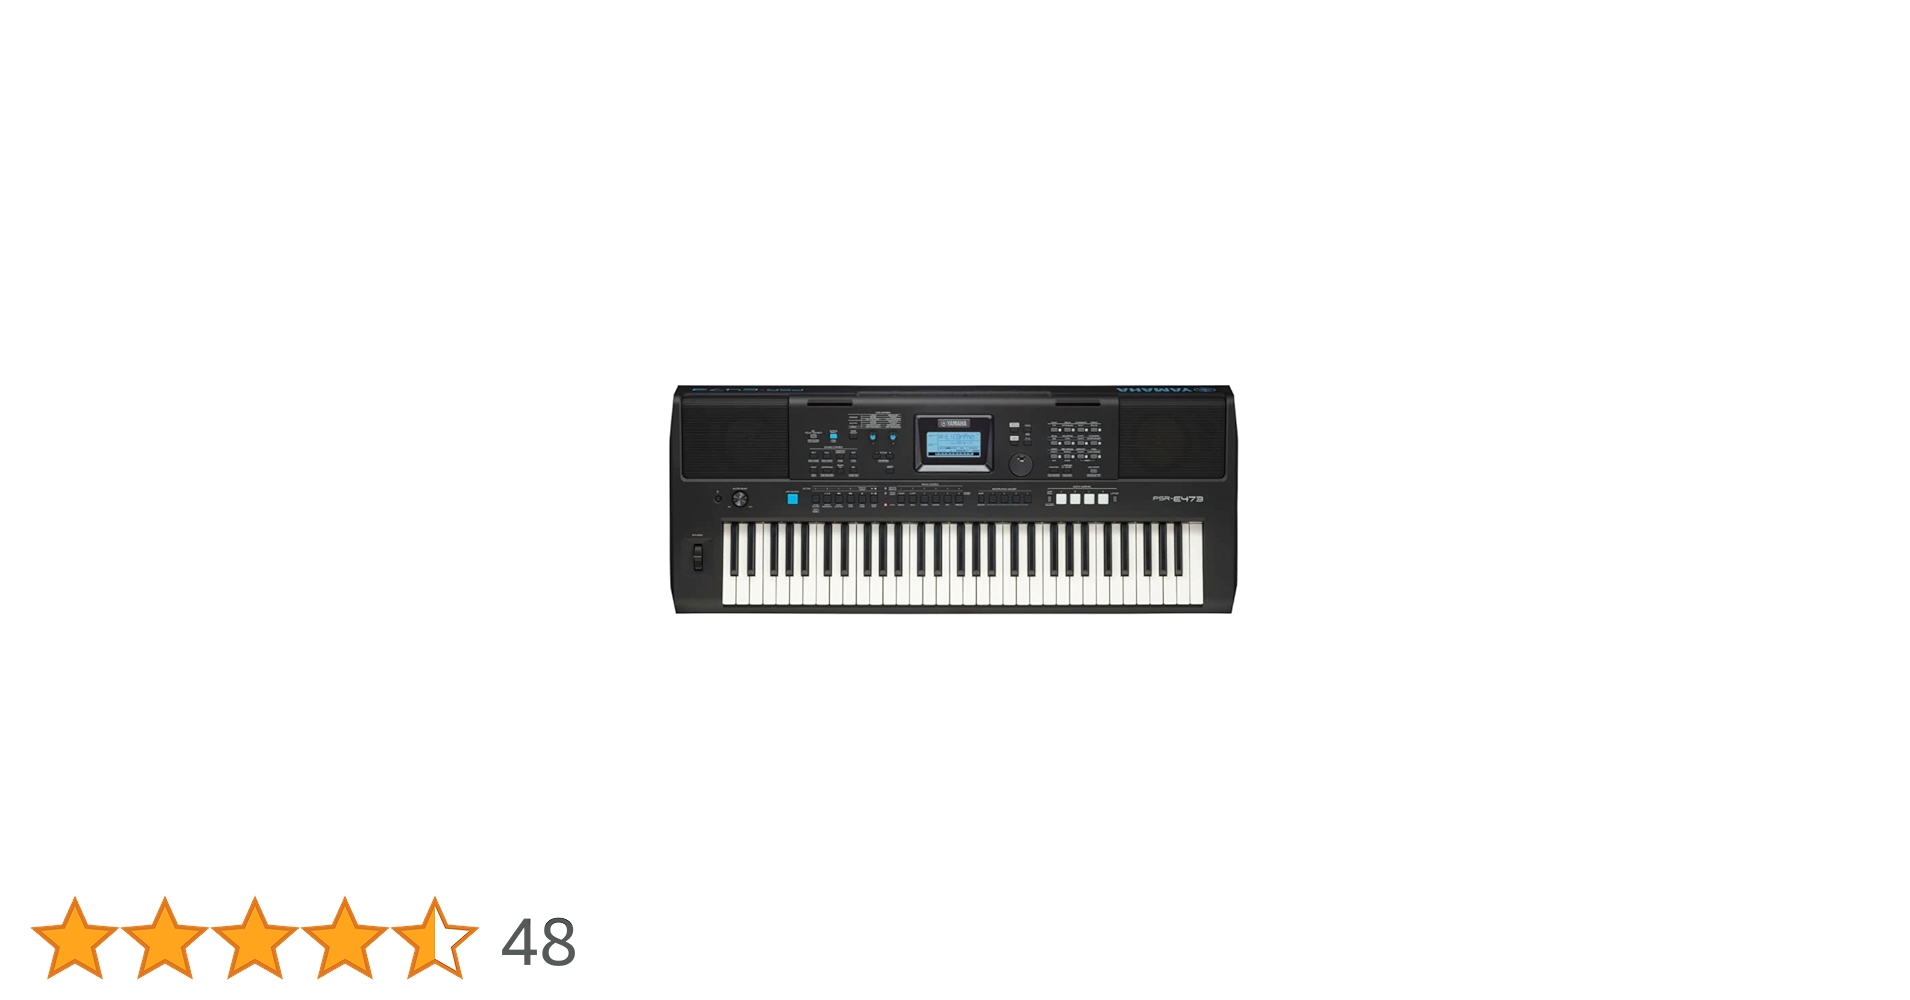Click the half-filled fifth star
1910x1000 pixels.
[435, 938]
